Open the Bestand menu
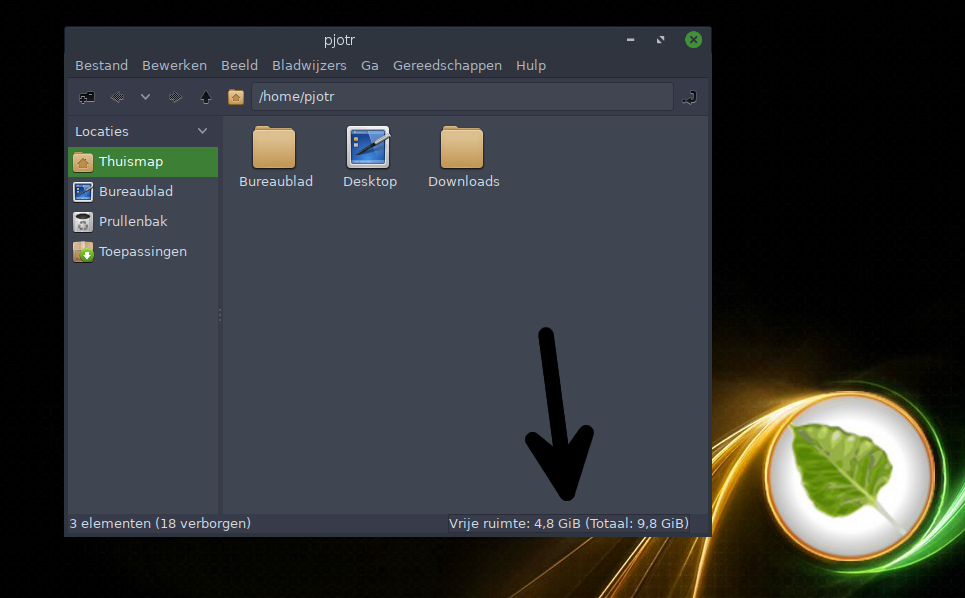The image size is (965, 598). (x=102, y=65)
